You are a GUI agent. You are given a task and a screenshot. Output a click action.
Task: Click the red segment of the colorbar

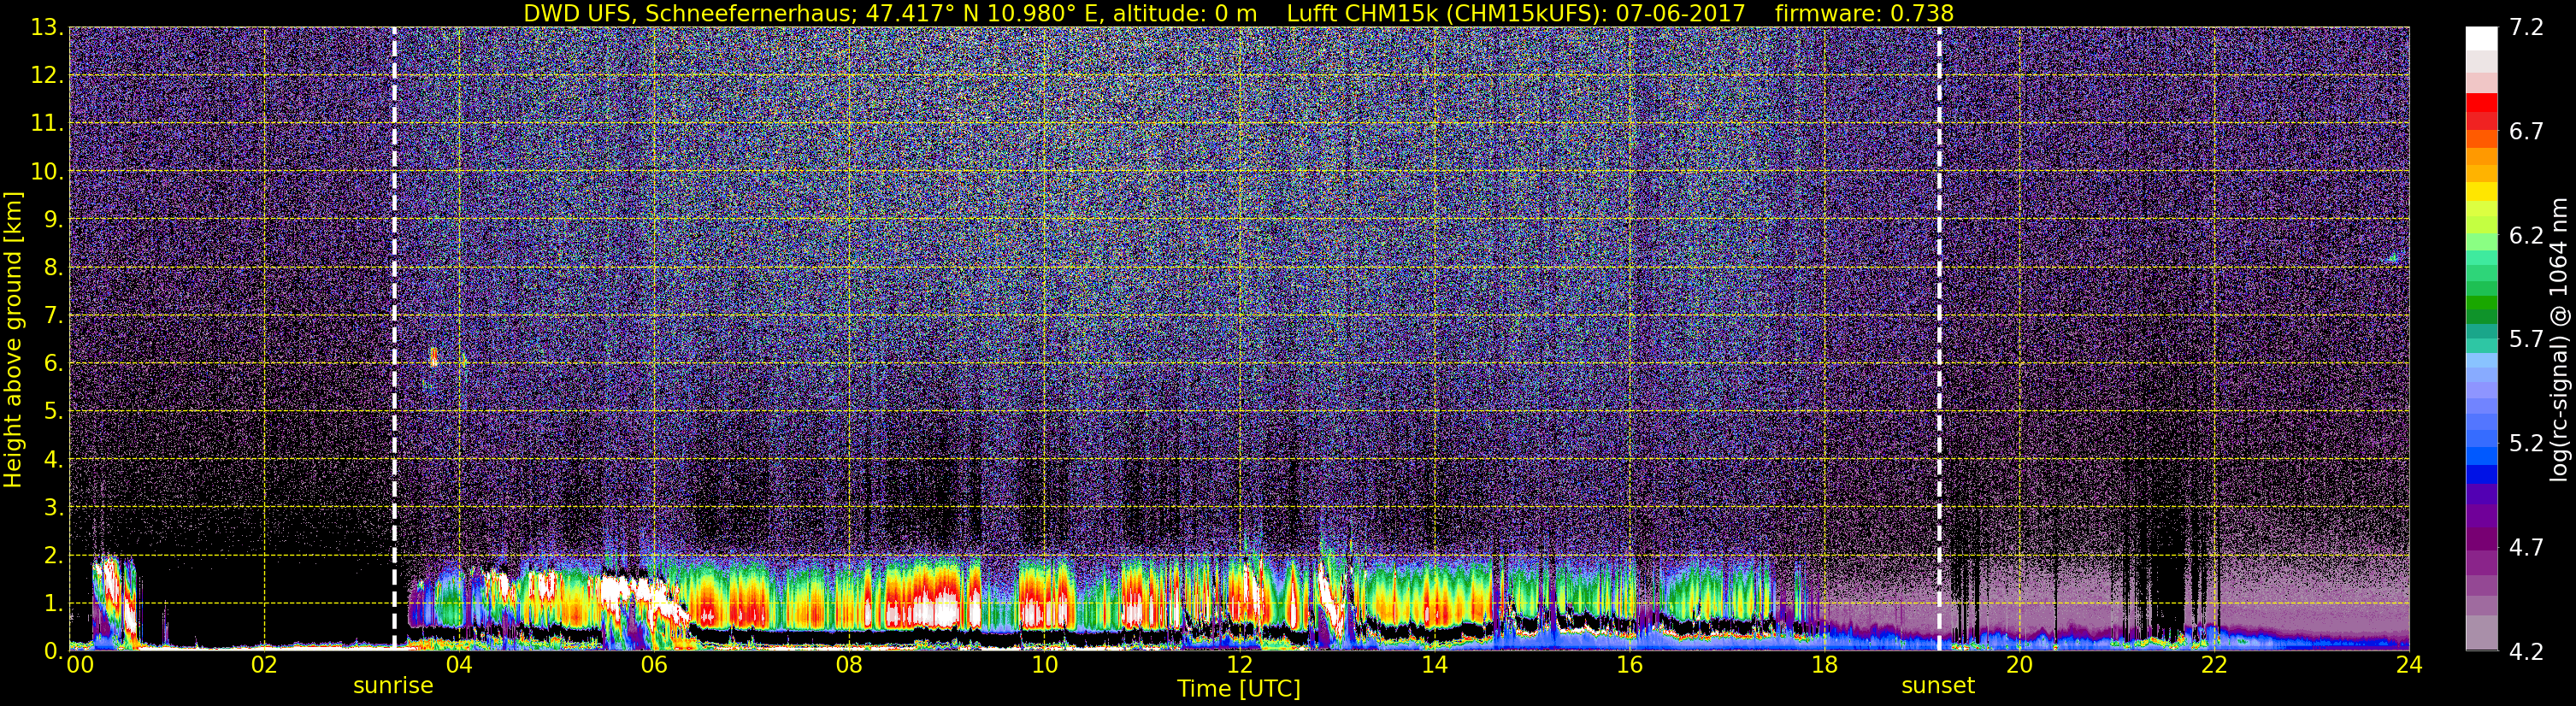2481,103
